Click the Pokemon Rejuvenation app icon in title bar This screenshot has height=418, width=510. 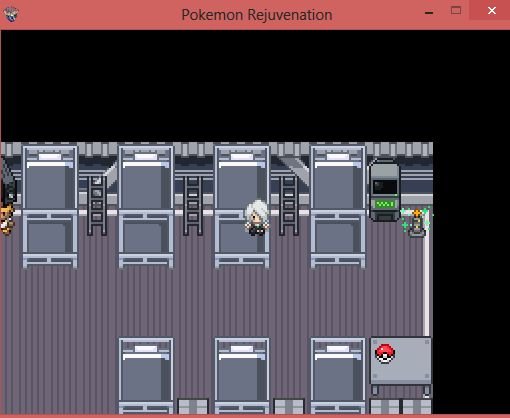[x=11, y=15]
